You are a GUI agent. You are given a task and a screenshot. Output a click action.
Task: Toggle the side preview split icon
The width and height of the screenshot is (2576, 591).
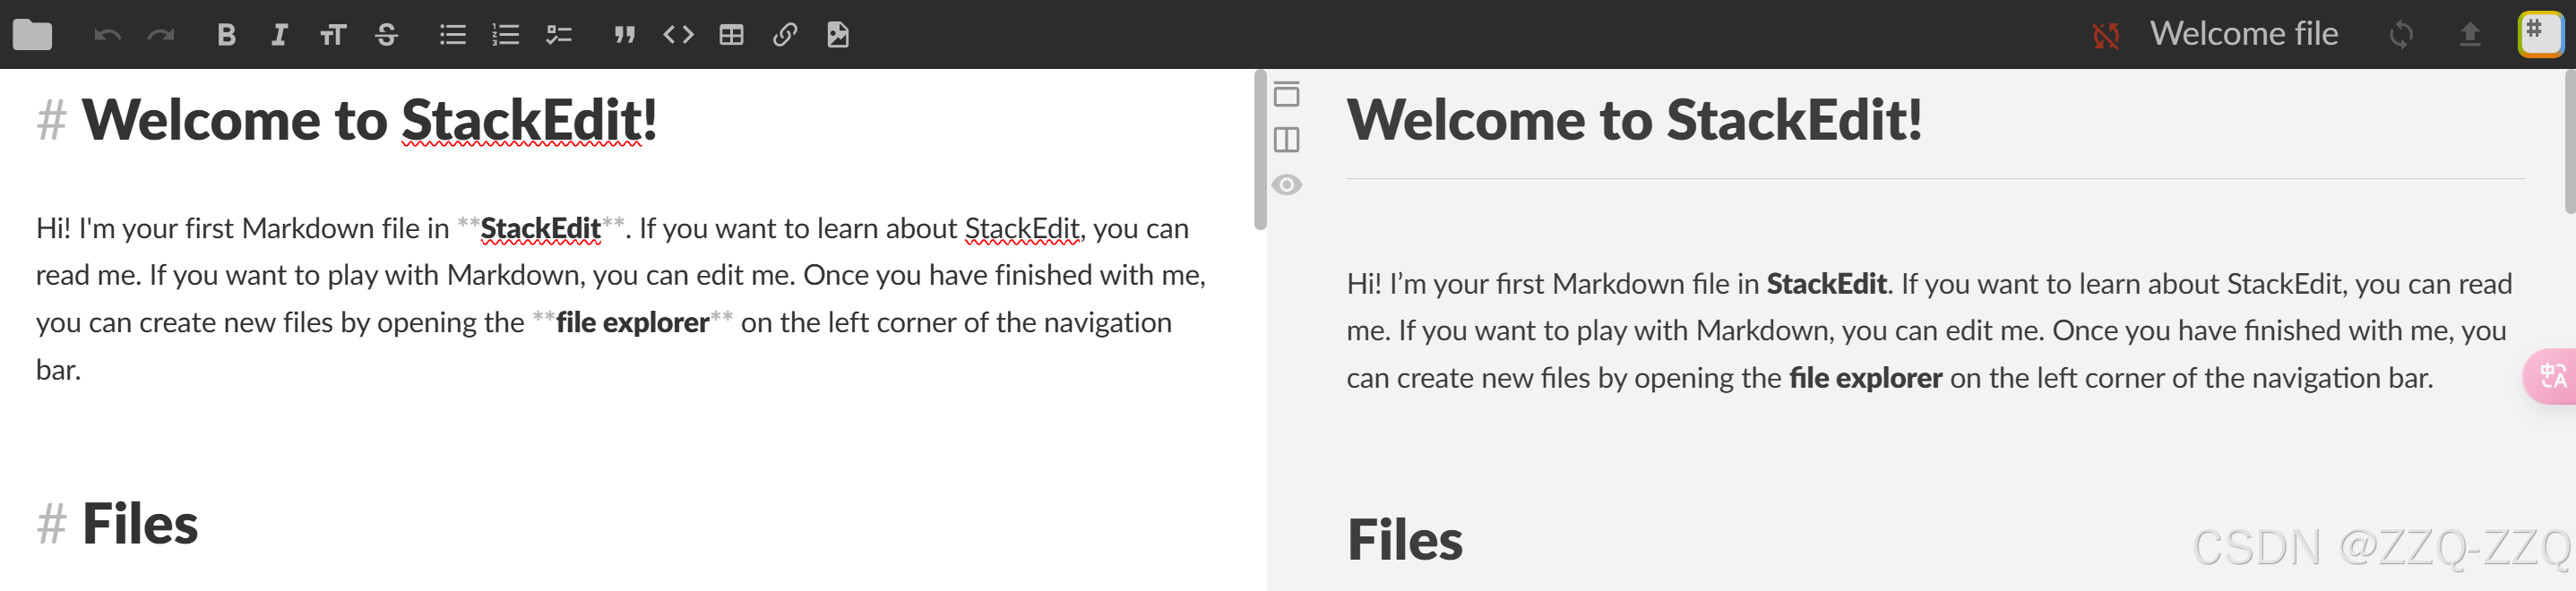pos(1287,140)
